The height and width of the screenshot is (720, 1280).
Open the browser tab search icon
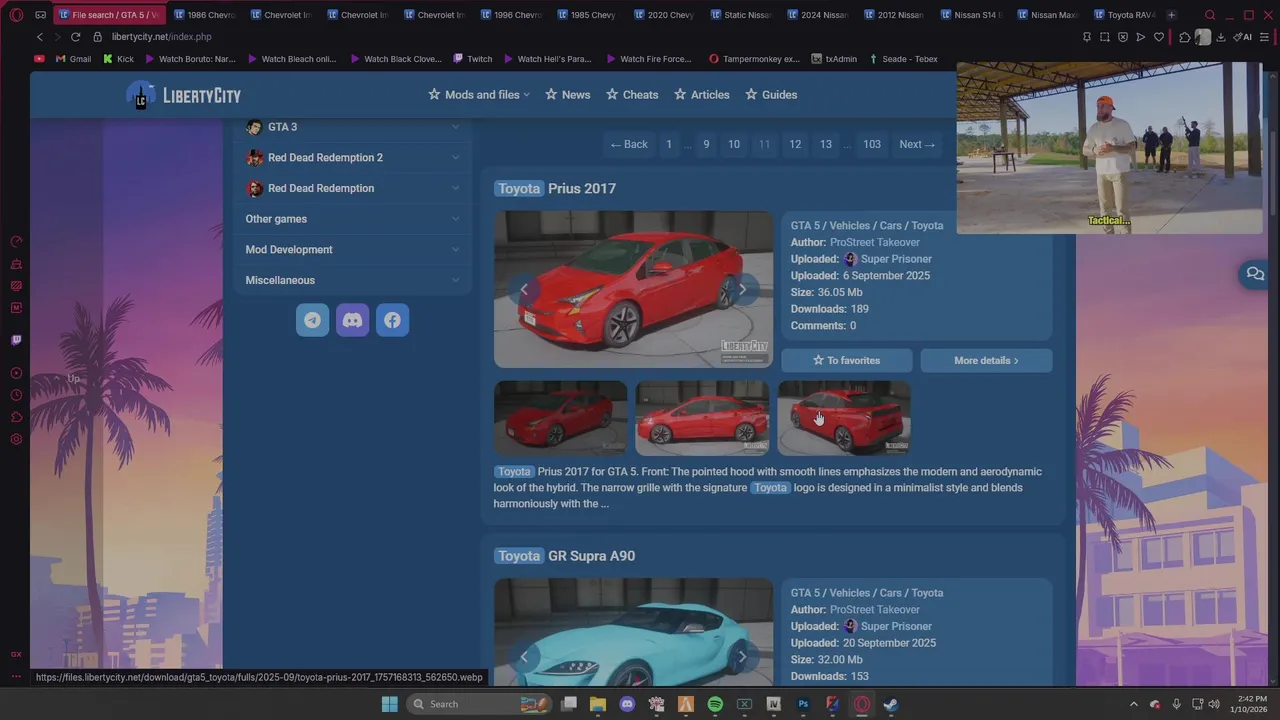(x=1210, y=15)
